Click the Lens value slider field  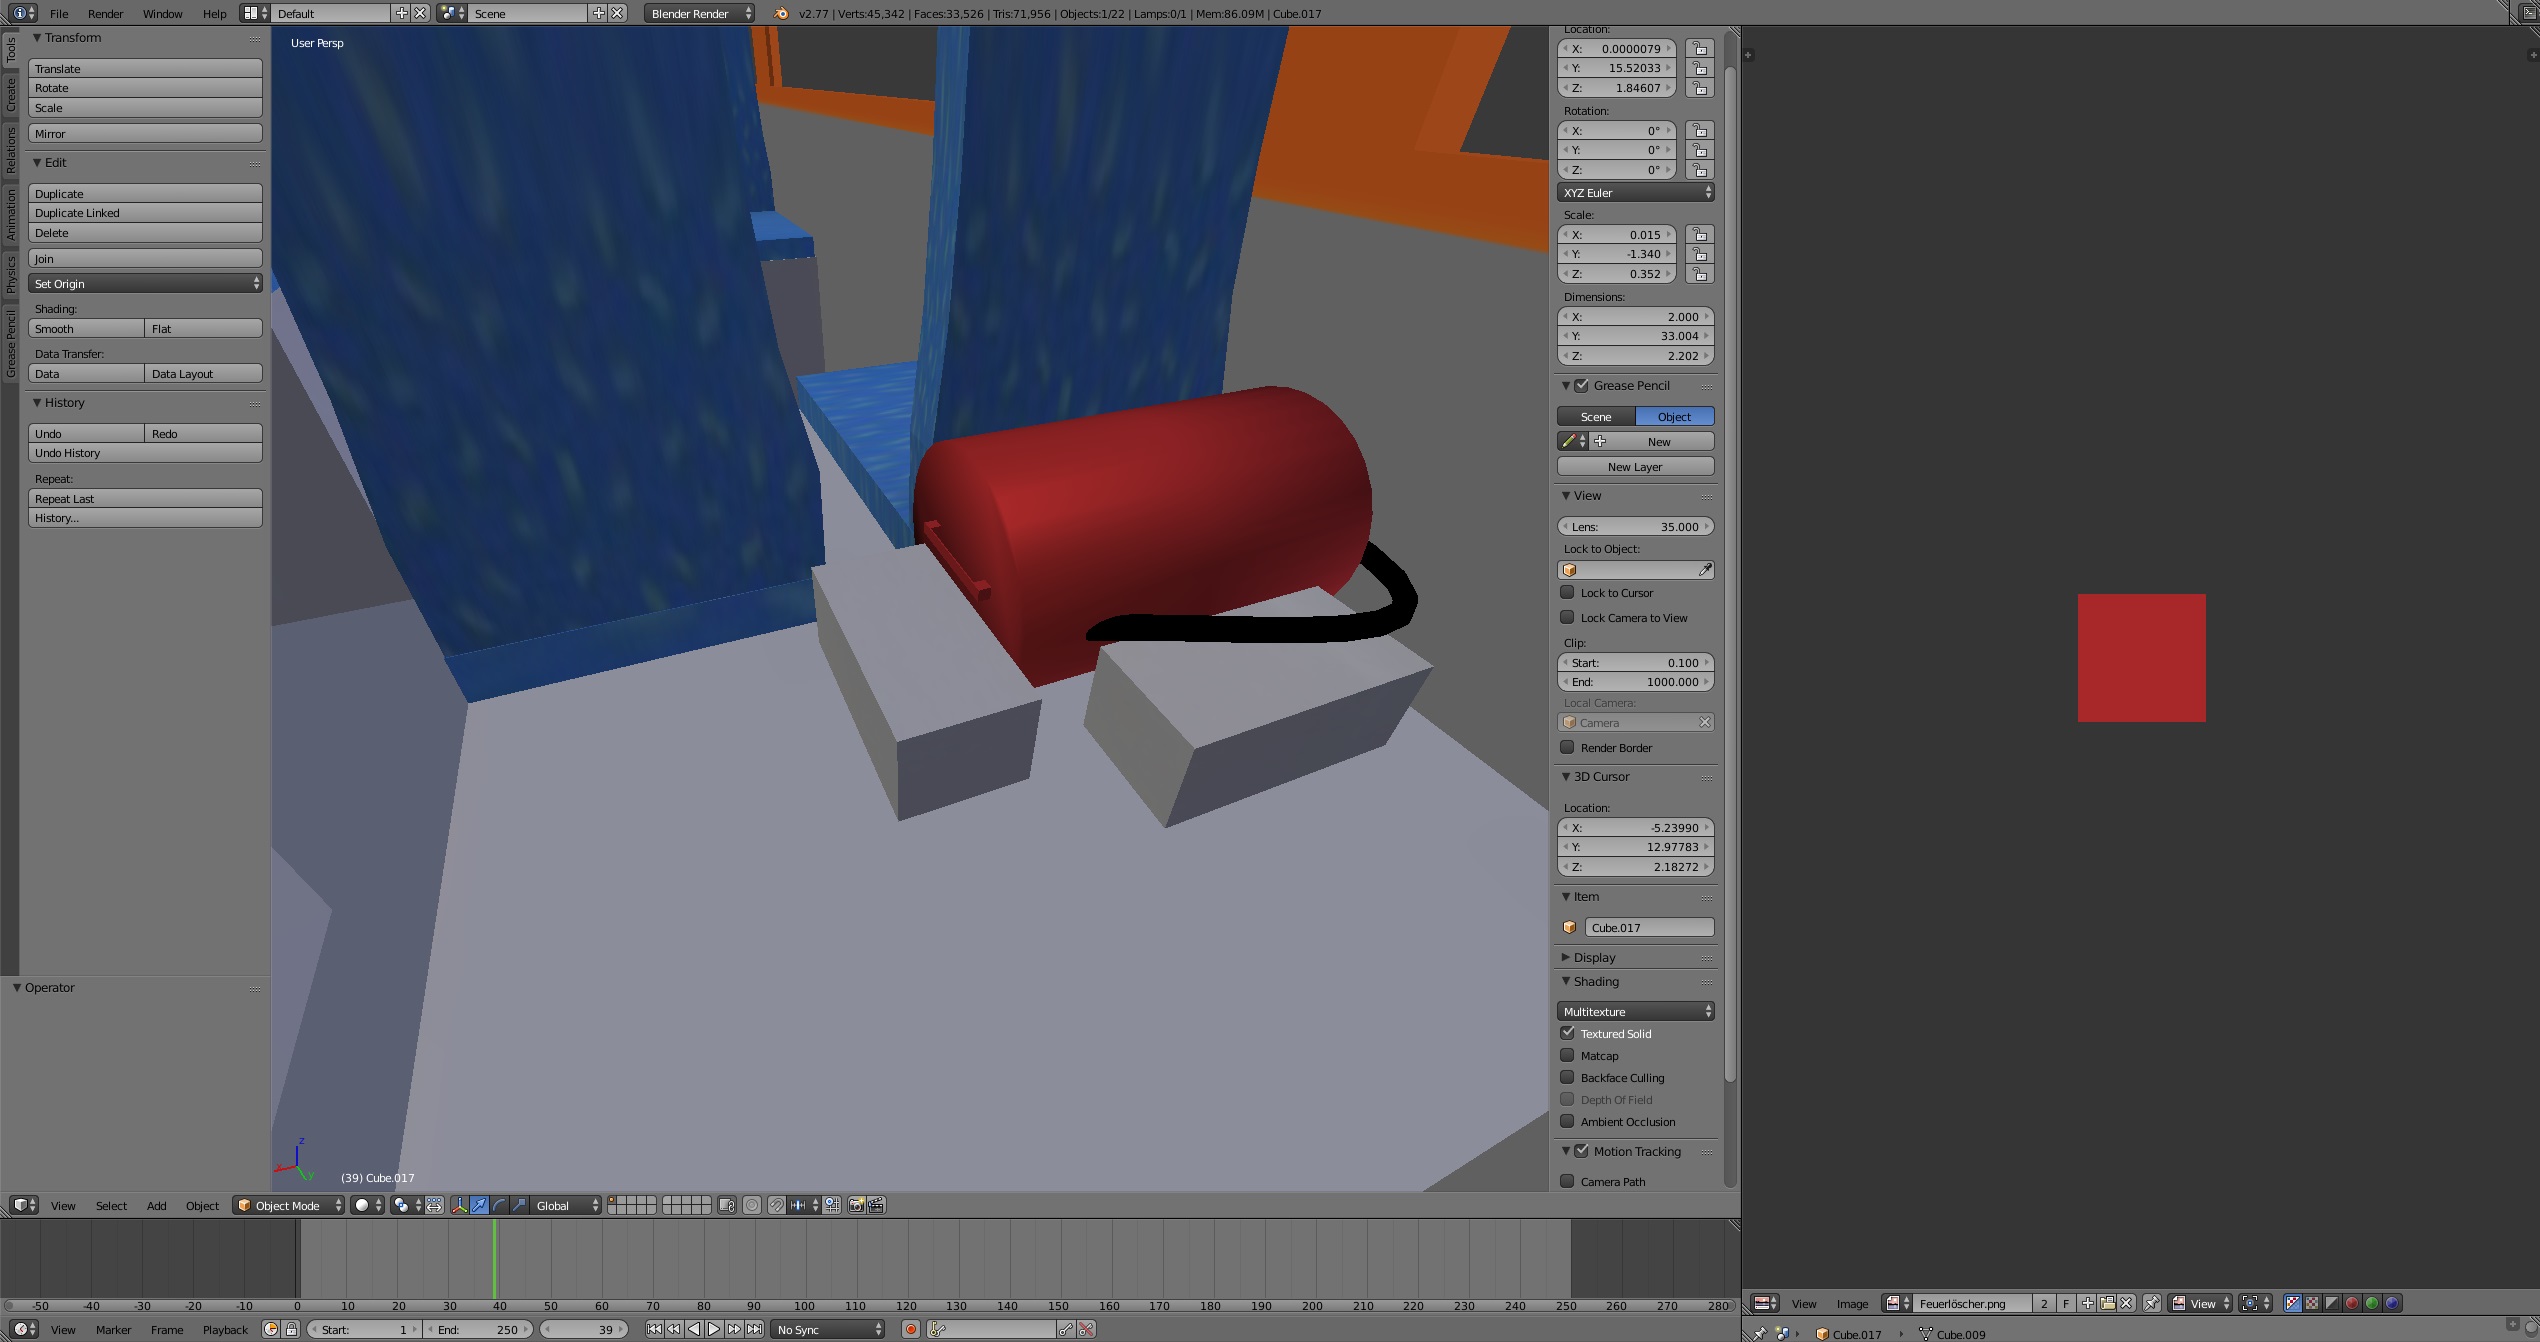pos(1635,527)
